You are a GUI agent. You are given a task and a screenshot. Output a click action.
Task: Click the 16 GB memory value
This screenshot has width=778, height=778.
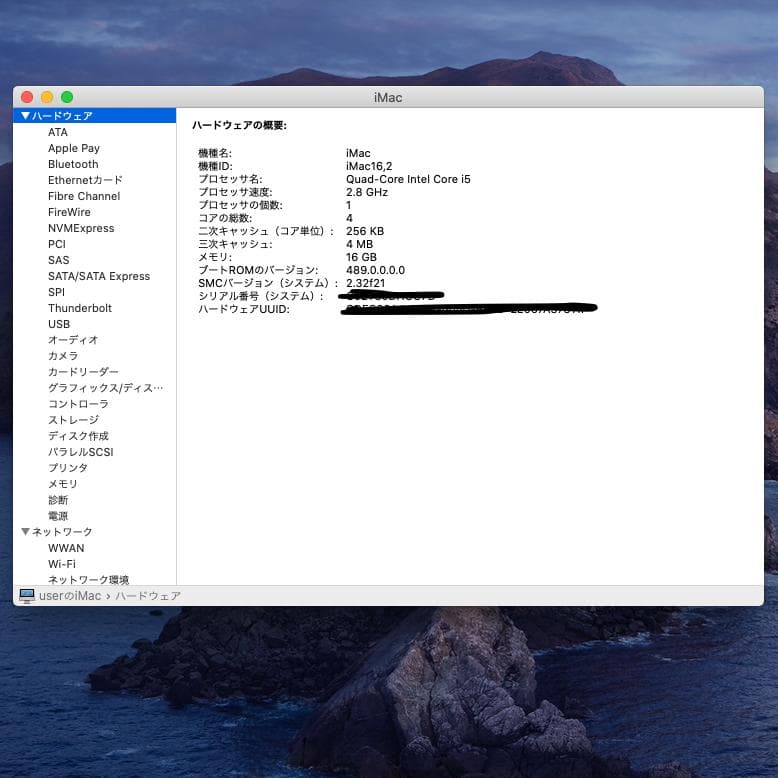(x=361, y=257)
